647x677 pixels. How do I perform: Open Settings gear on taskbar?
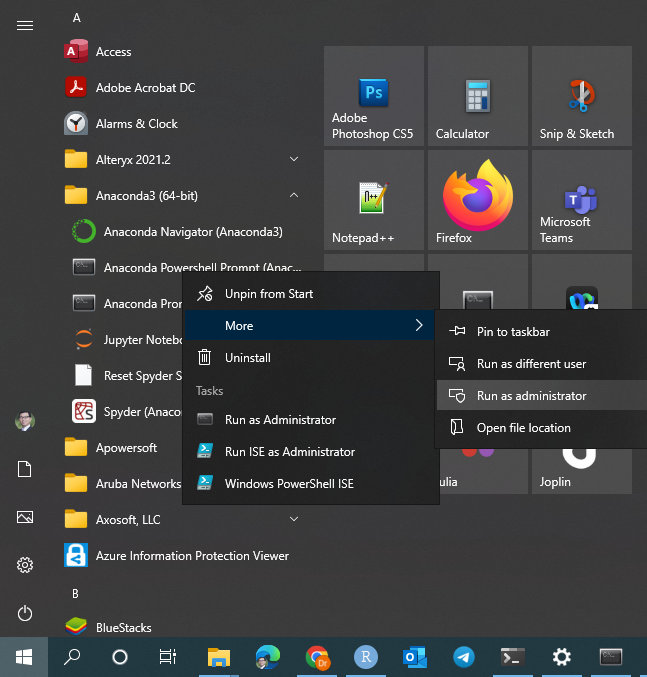pos(562,657)
